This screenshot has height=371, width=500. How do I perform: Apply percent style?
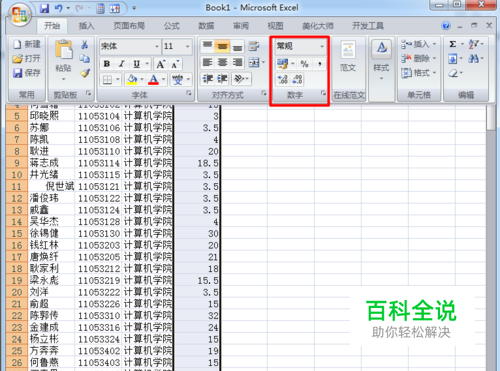pyautogui.click(x=304, y=64)
